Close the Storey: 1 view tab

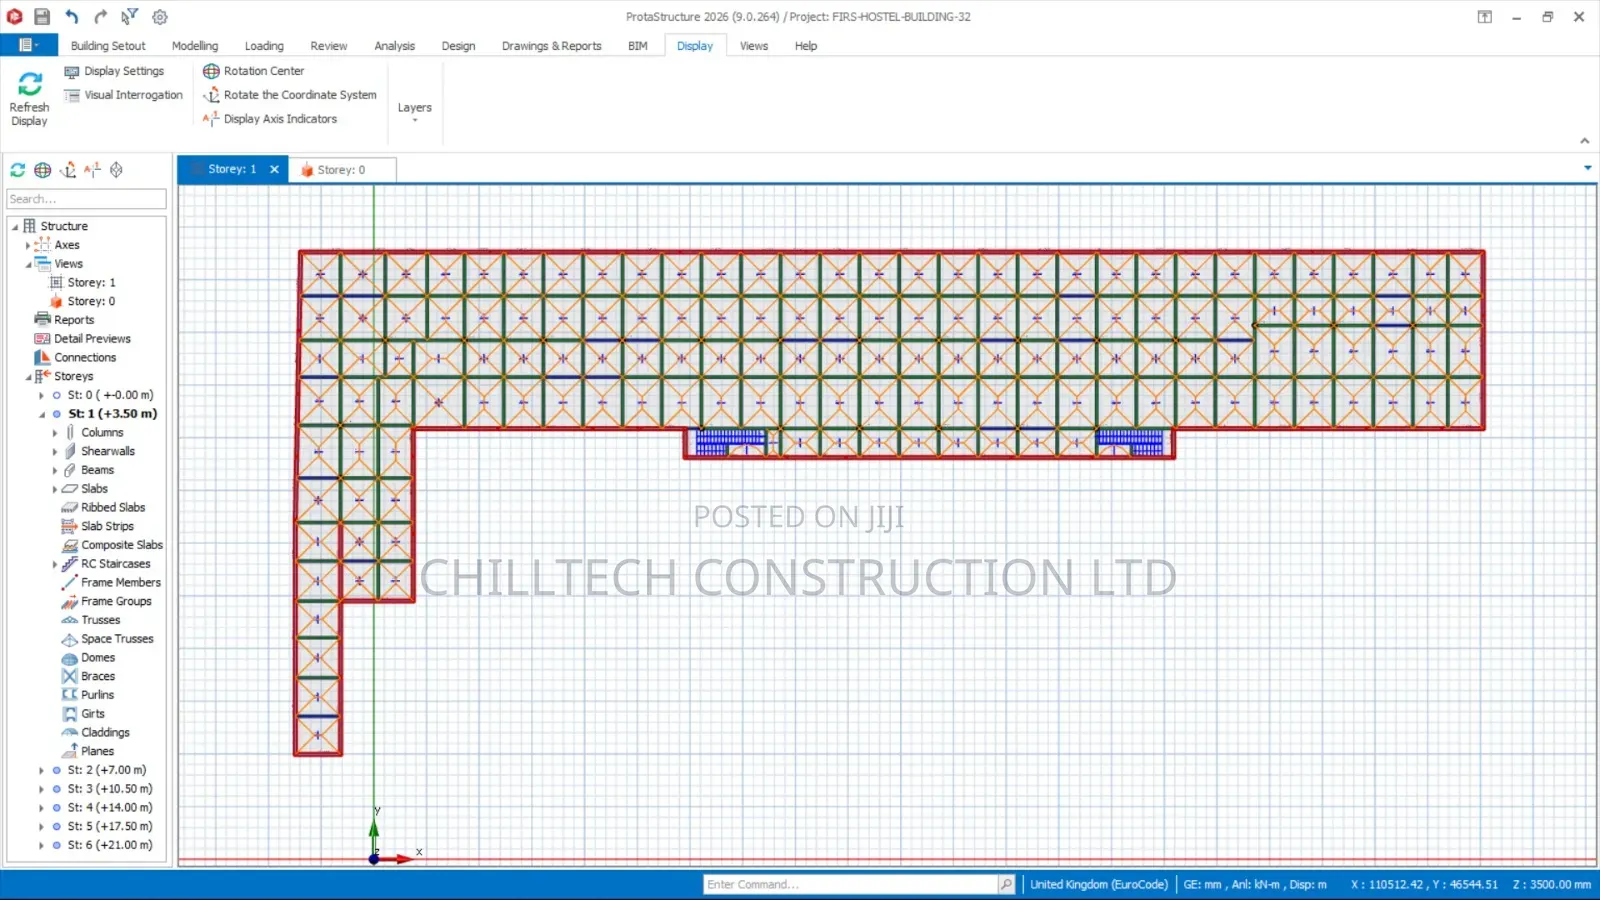coord(274,170)
